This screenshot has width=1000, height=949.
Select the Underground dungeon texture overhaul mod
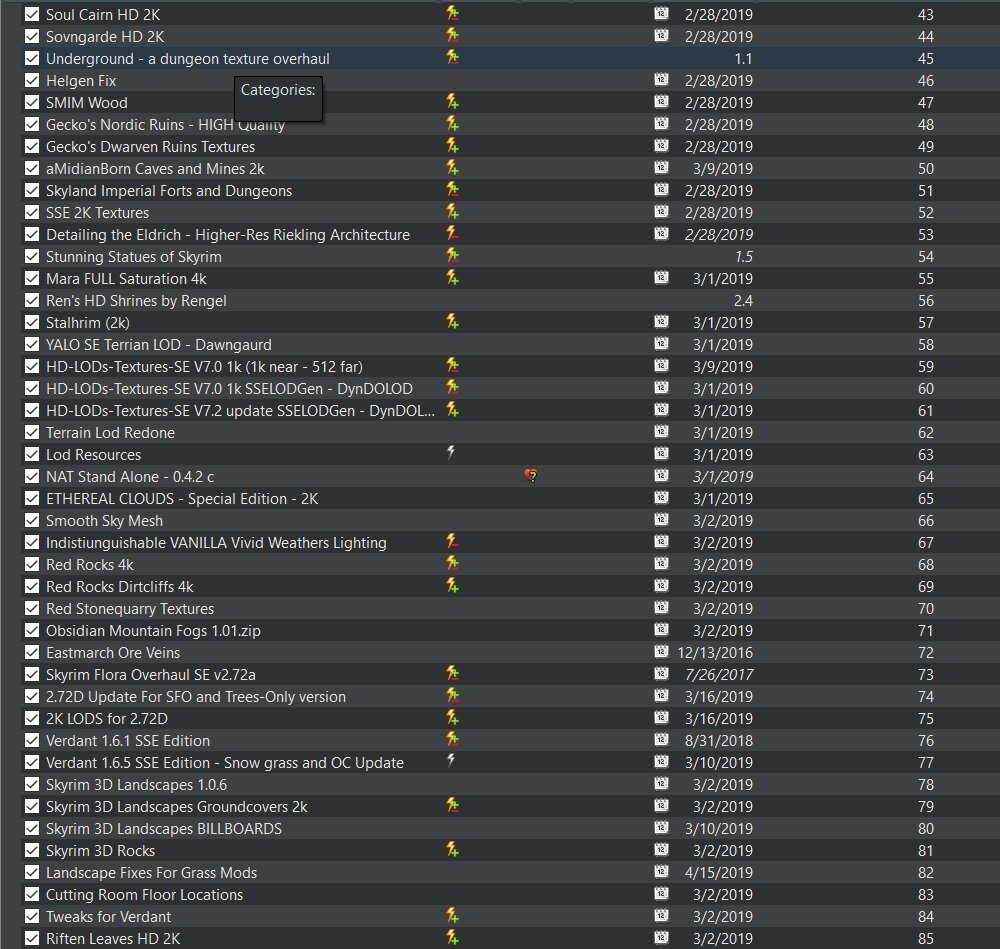click(187, 58)
